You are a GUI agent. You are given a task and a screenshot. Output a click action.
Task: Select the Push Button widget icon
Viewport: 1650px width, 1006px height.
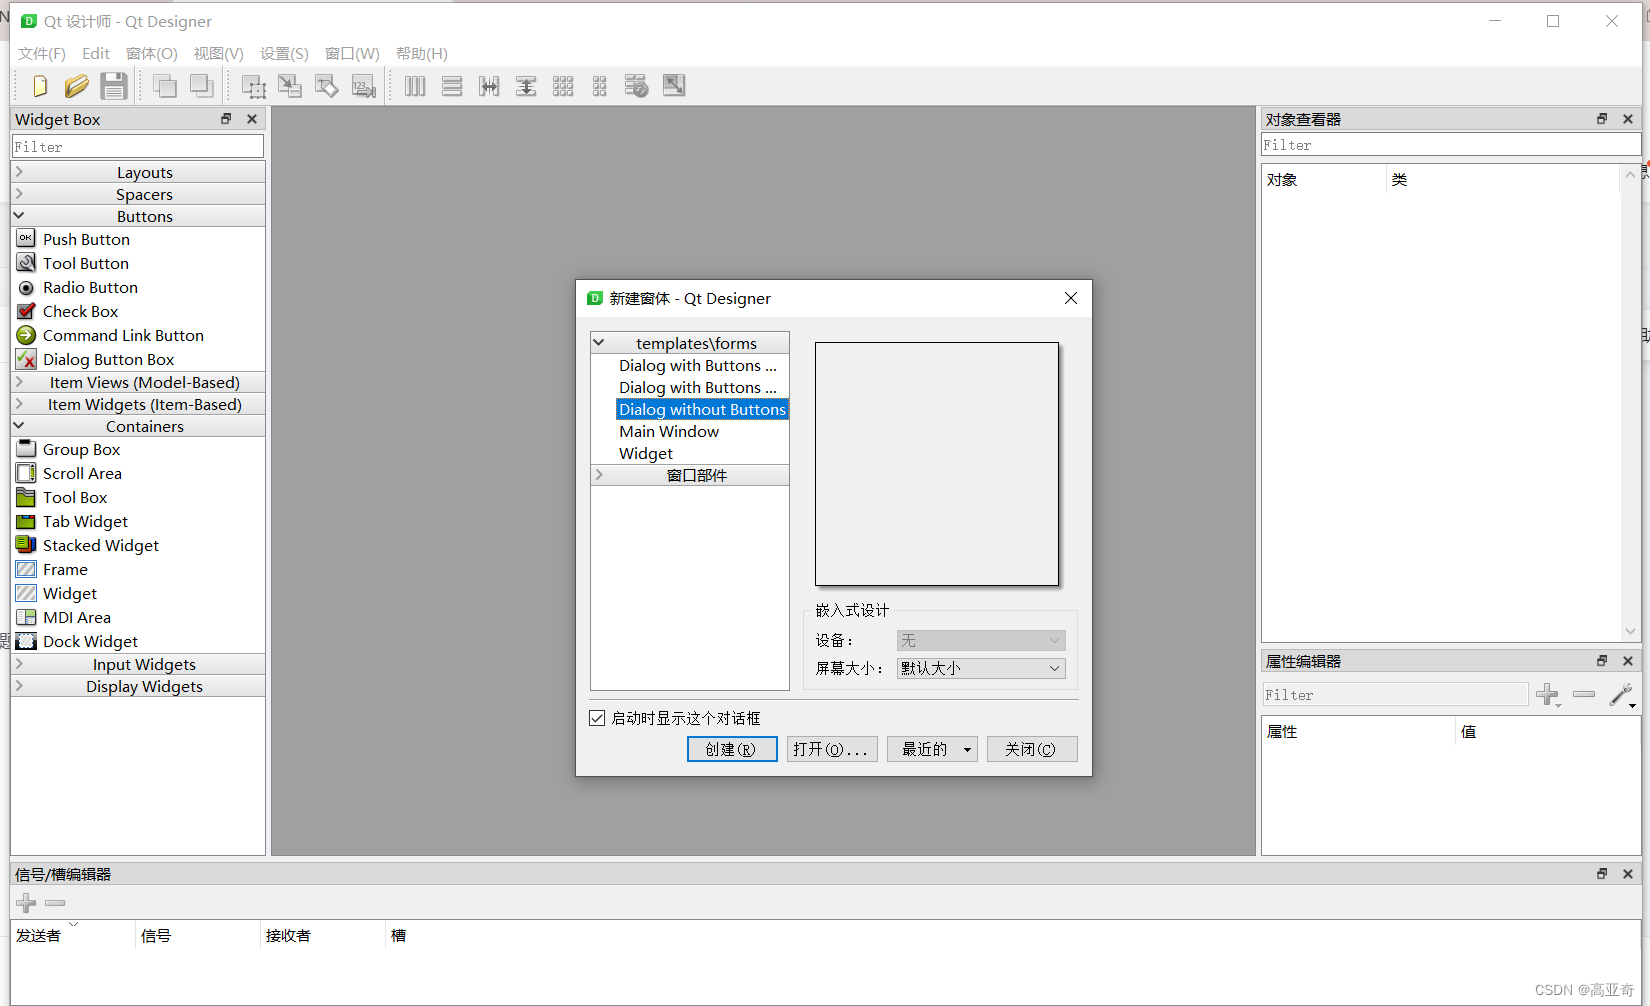[x=26, y=239]
